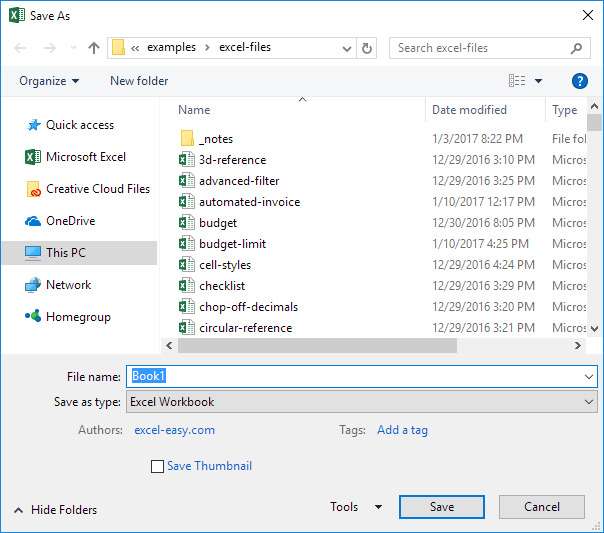Open the _notes folder icon

pyautogui.click(x=186, y=139)
